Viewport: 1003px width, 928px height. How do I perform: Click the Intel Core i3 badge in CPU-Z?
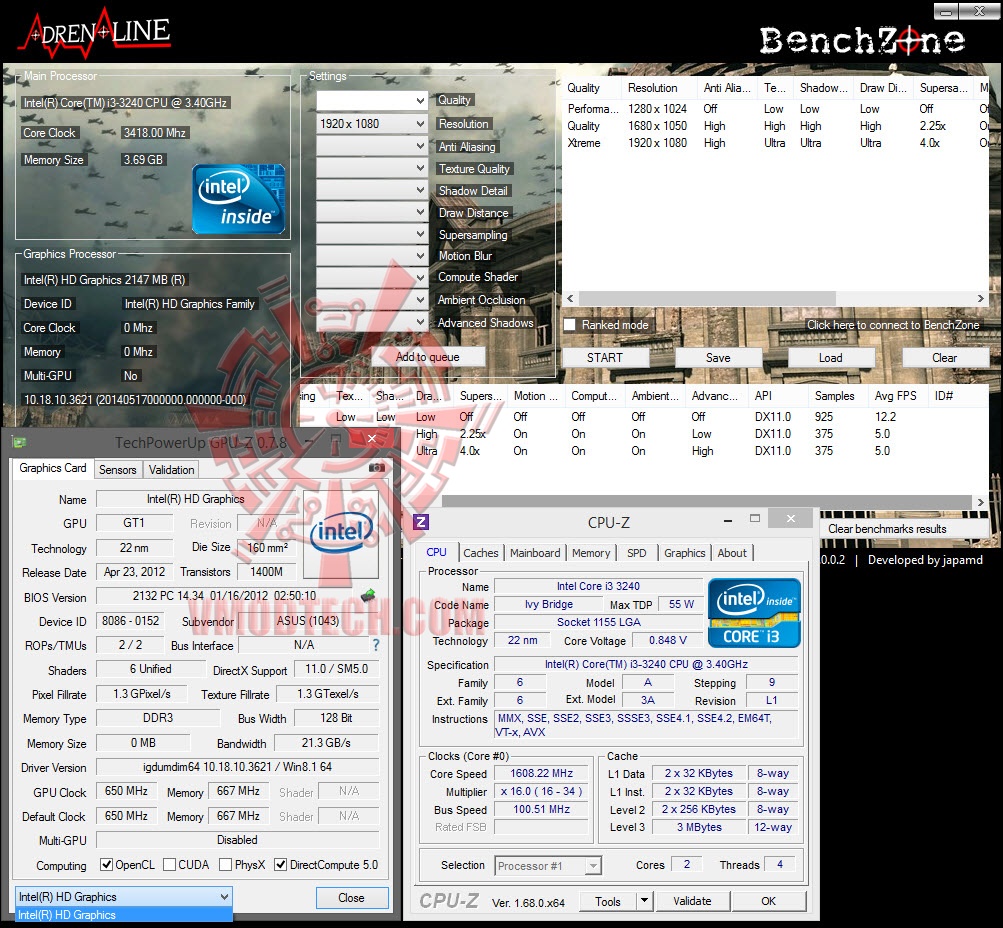point(754,613)
